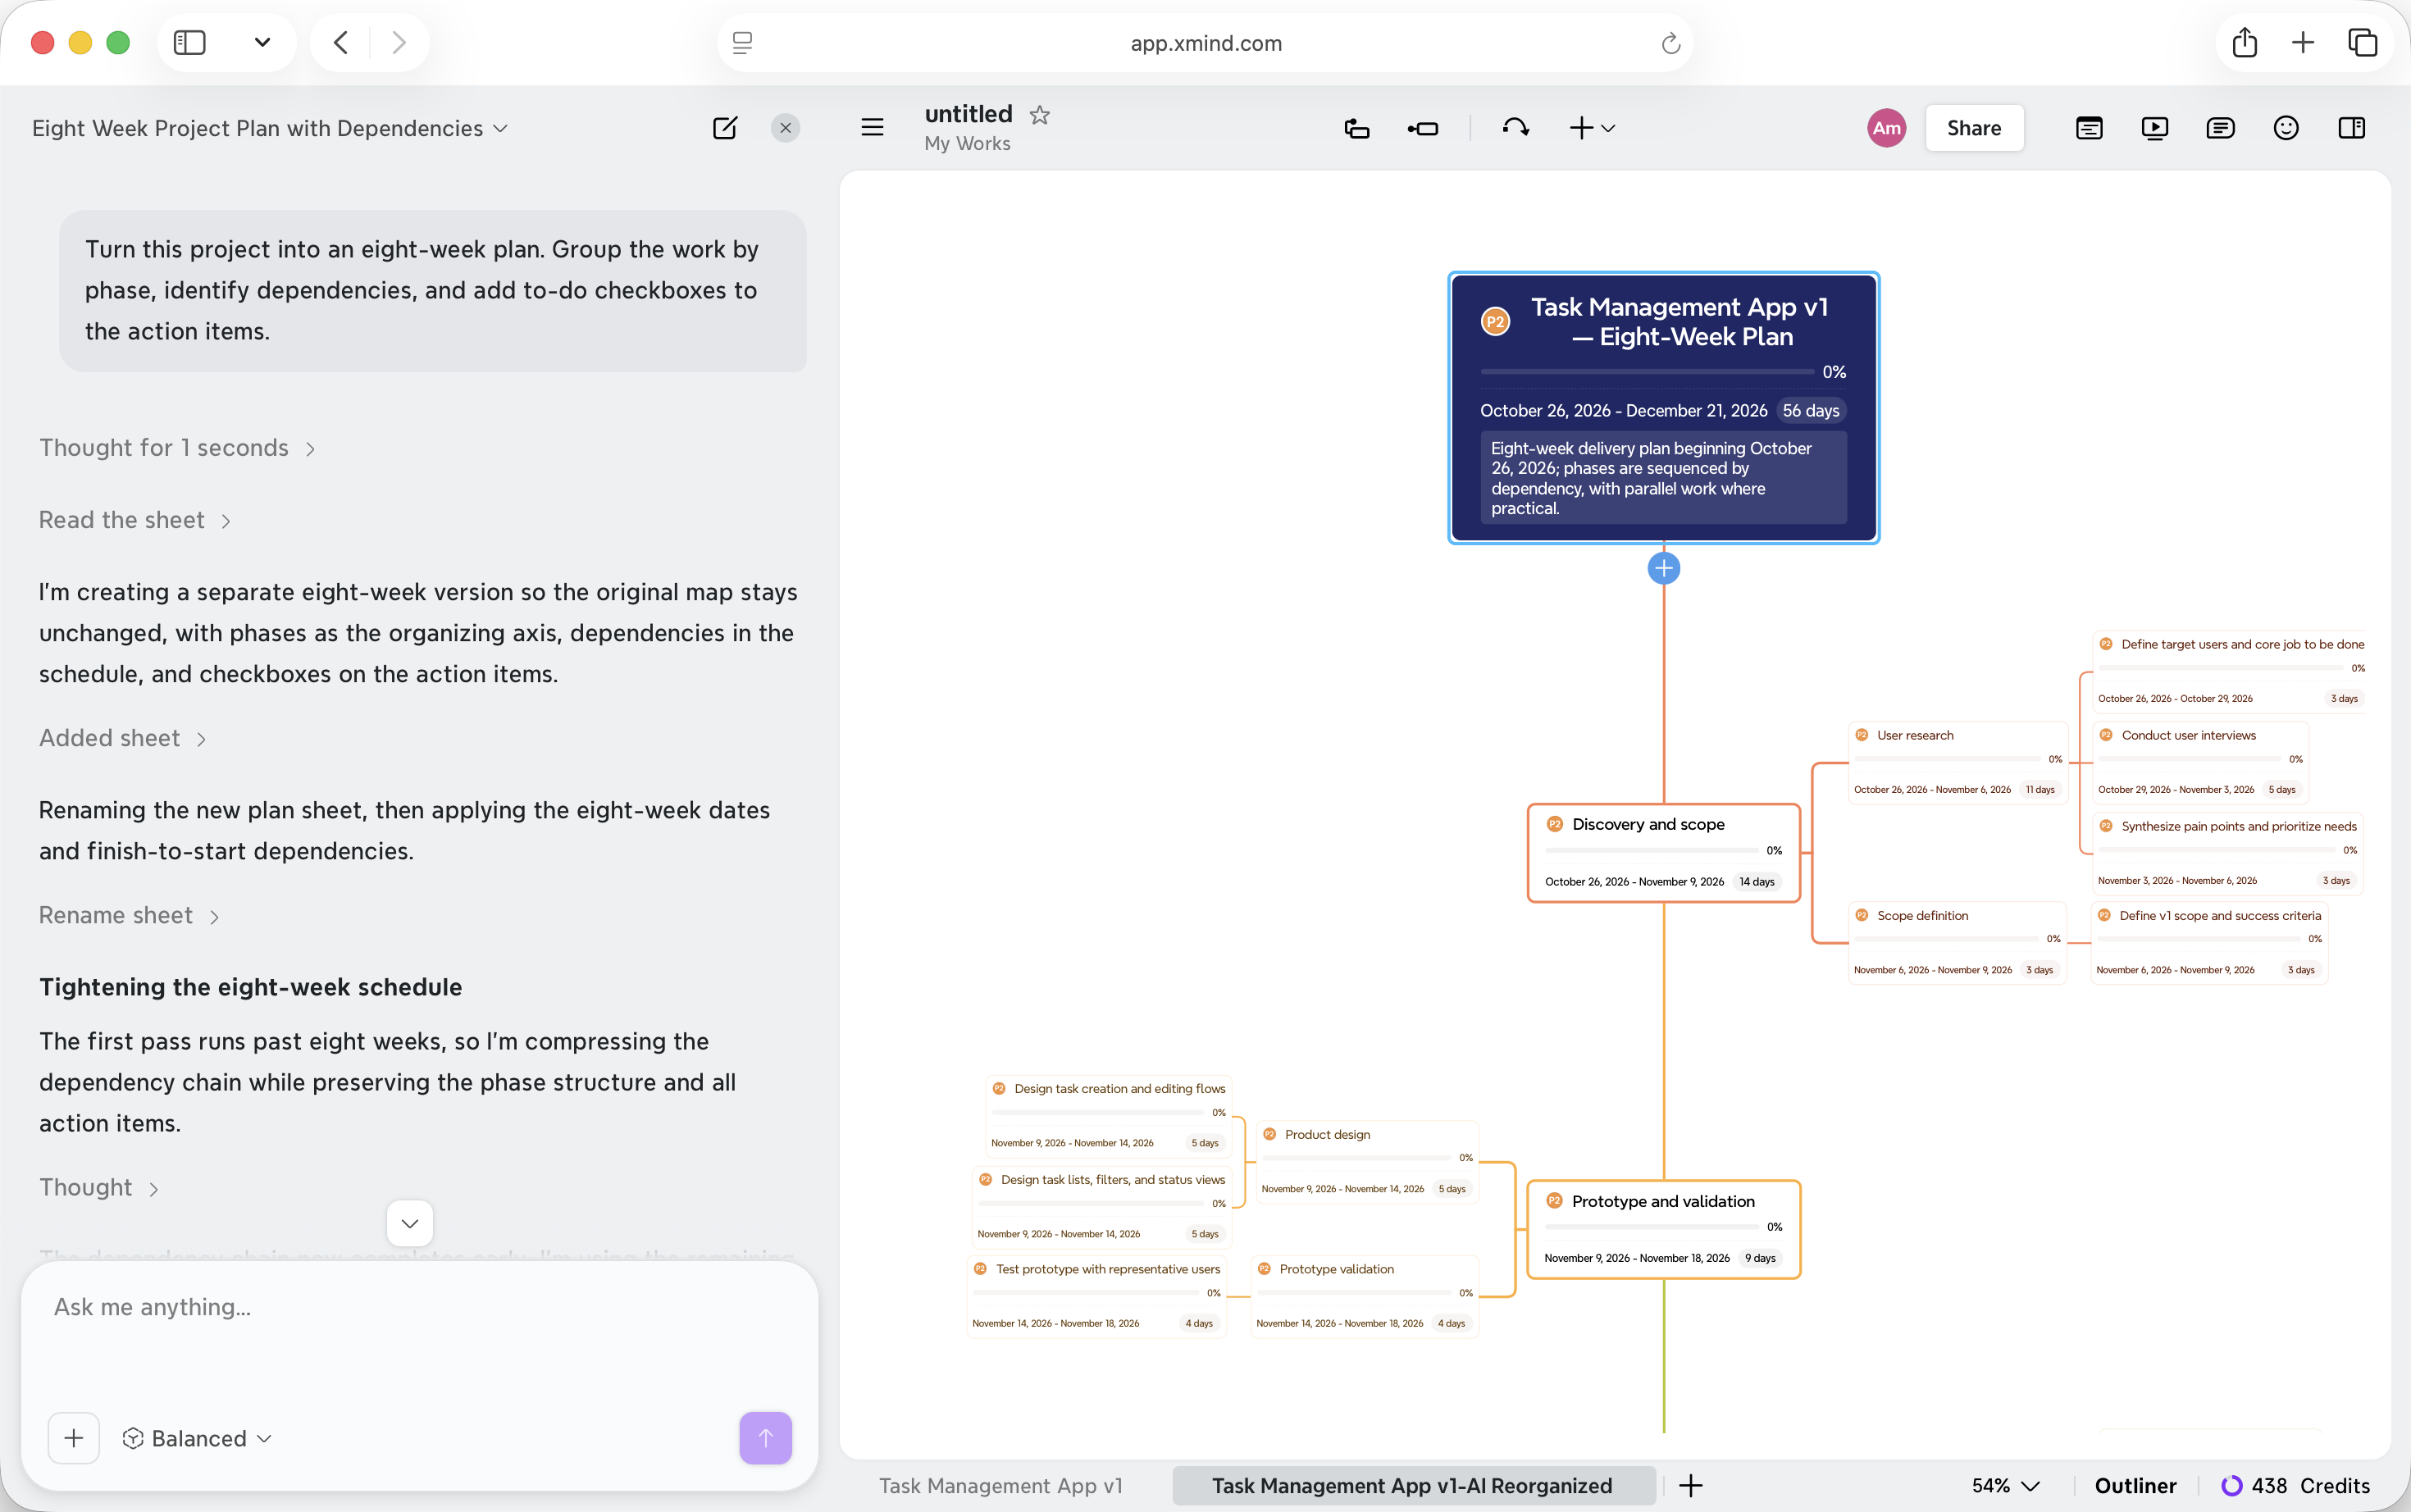Screen dimensions: 2411x1512
Task: Click the blue plus below root topic
Action: click(x=1664, y=569)
